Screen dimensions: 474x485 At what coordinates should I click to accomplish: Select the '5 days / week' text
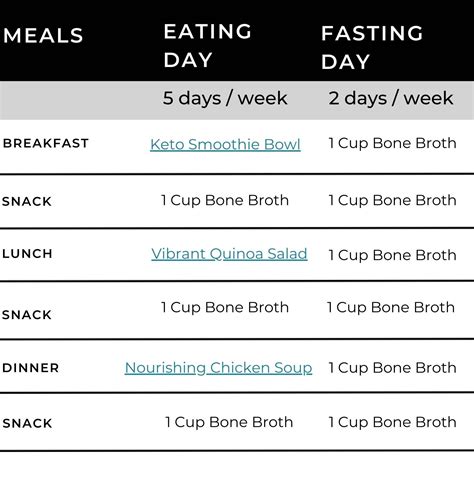pyautogui.click(x=225, y=98)
